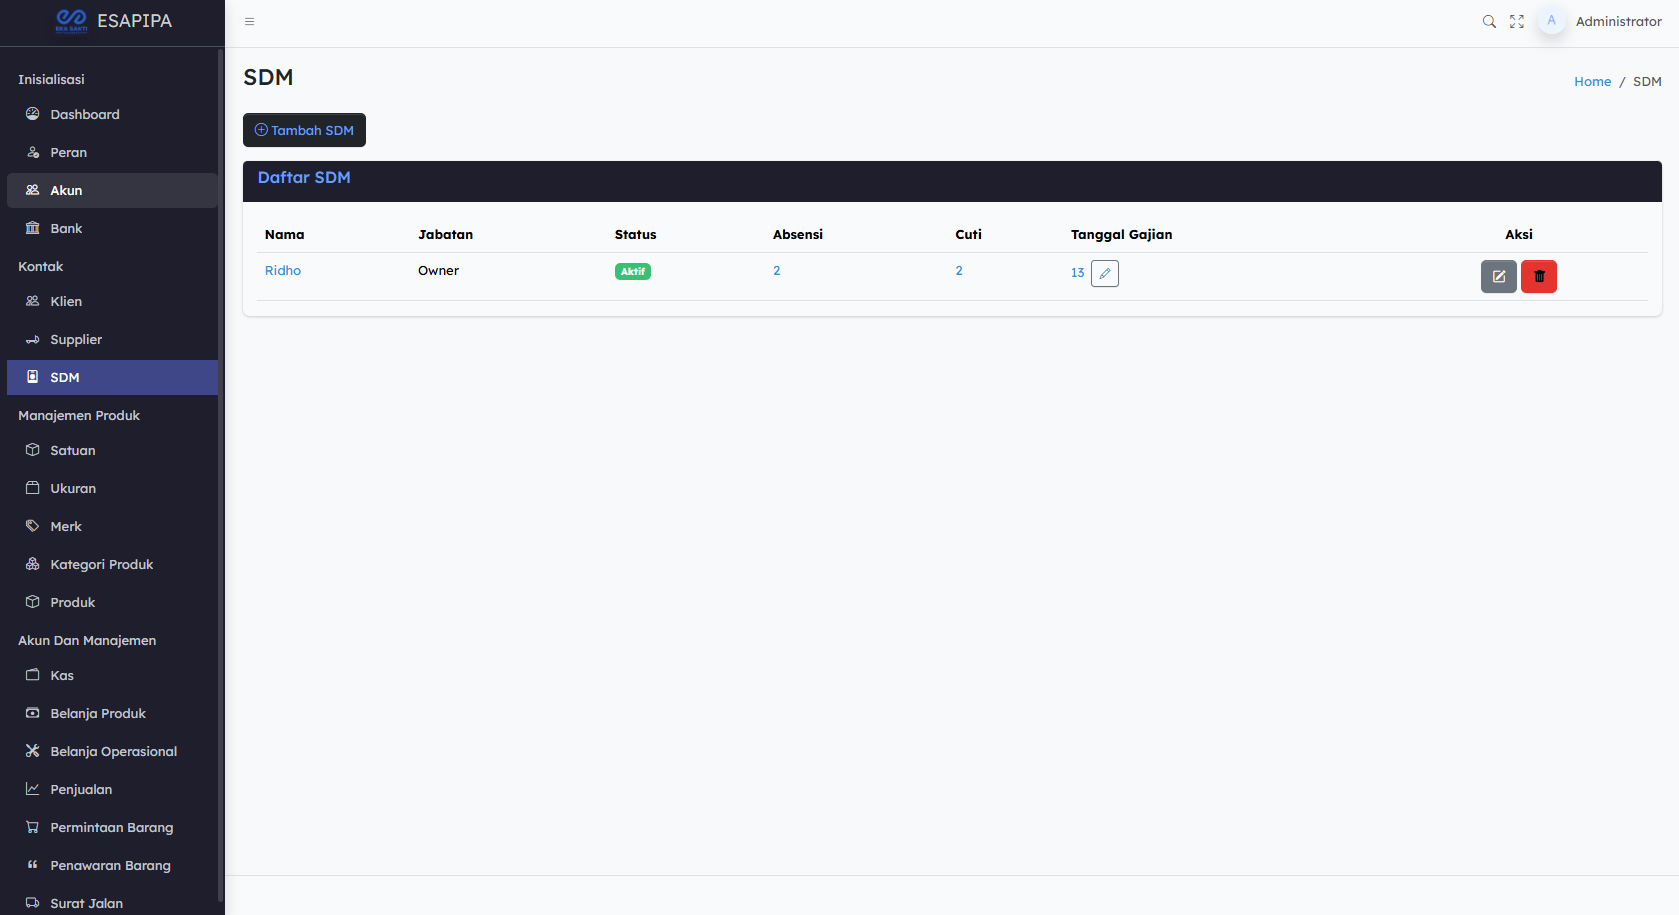Viewport: 1679px width, 915px height.
Task: Click the Kategori Produk icon
Action: click(x=33, y=564)
